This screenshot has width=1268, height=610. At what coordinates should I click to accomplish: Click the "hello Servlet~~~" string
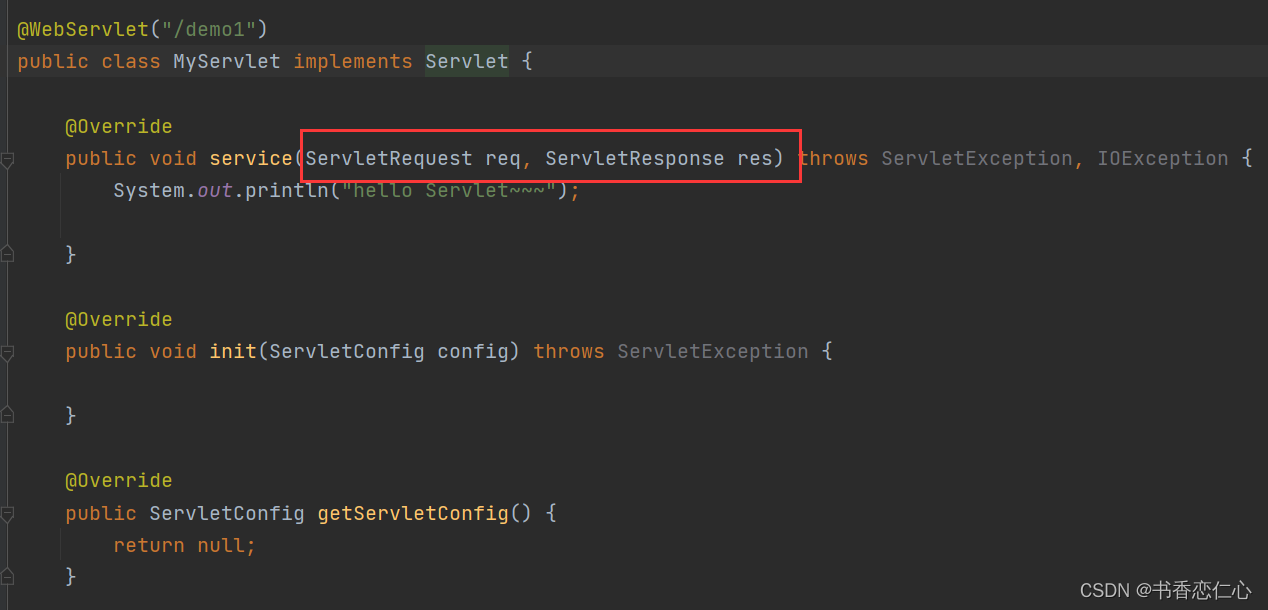(x=448, y=190)
